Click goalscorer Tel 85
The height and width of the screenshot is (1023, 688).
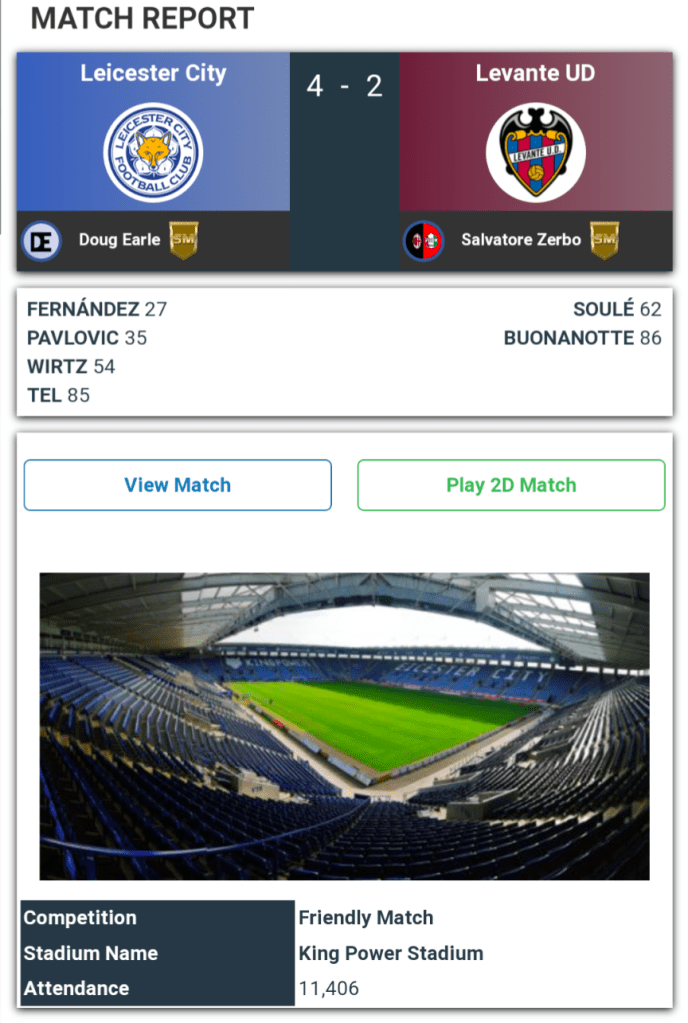[58, 395]
